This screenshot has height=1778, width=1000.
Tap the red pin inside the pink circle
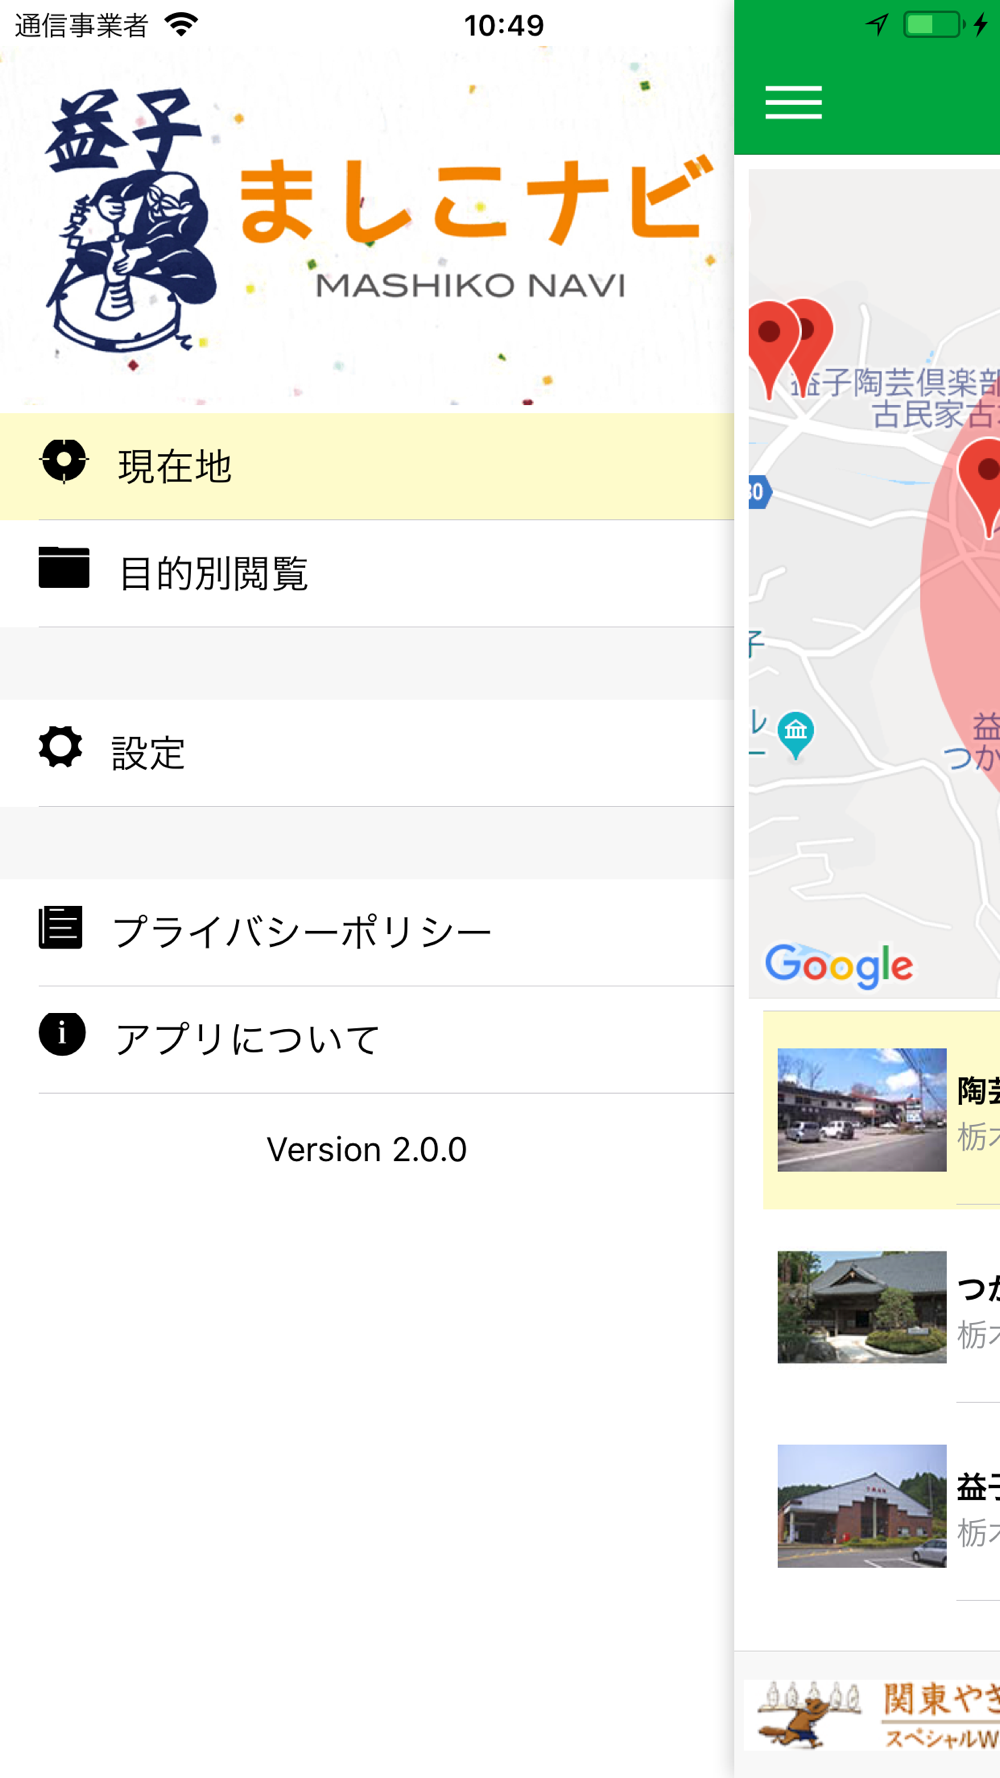tap(981, 487)
